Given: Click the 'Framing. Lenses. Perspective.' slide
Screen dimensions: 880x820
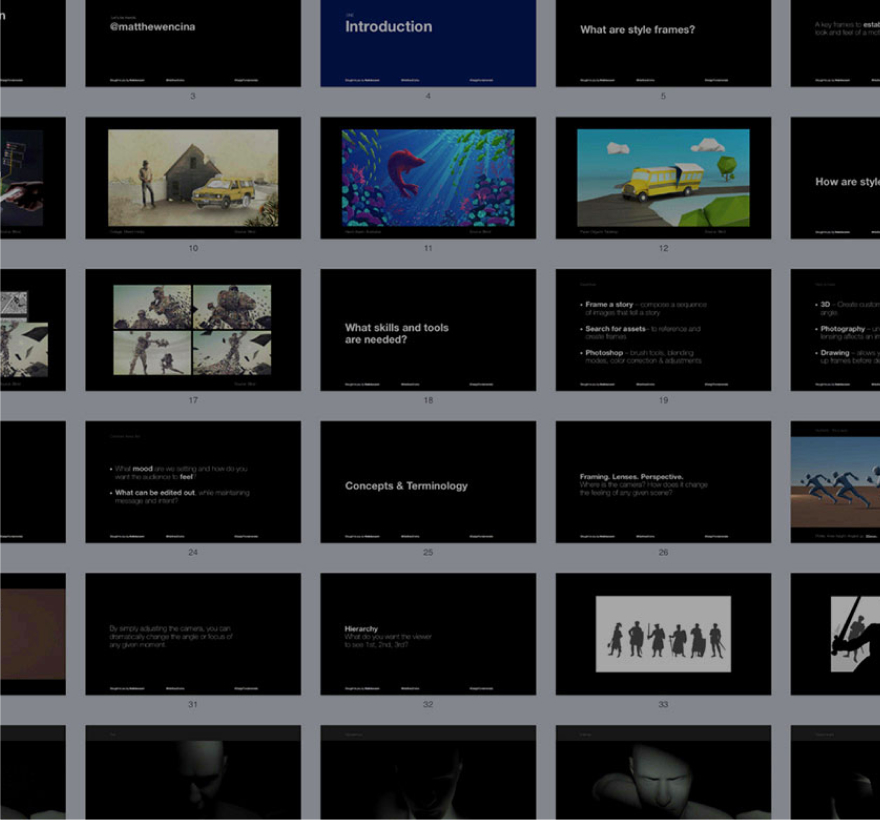Looking at the screenshot, I should 663,481.
